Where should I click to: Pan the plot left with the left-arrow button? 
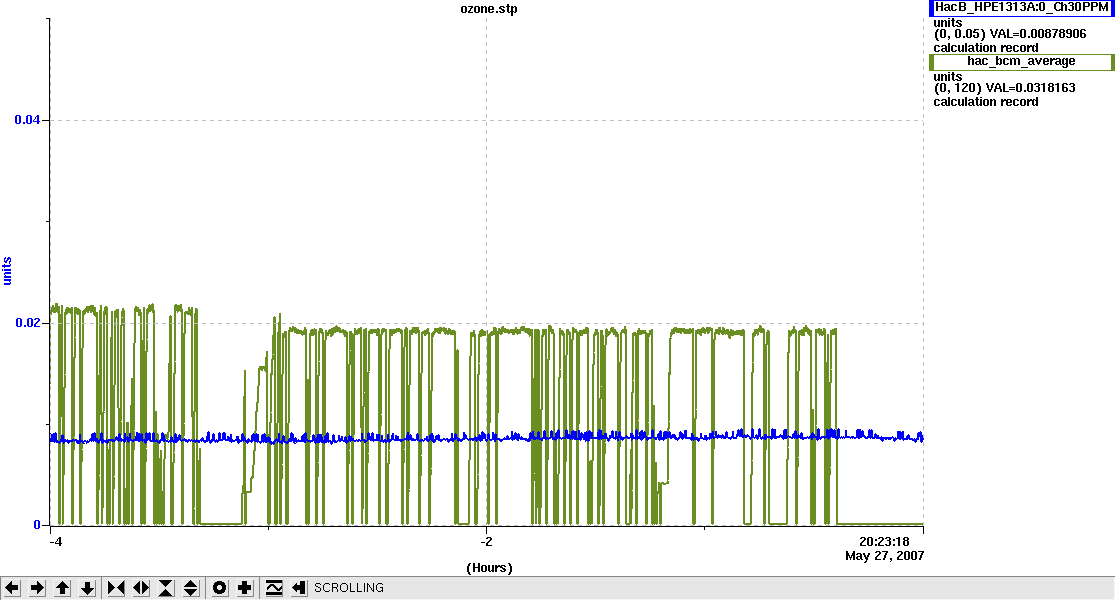coord(12,588)
